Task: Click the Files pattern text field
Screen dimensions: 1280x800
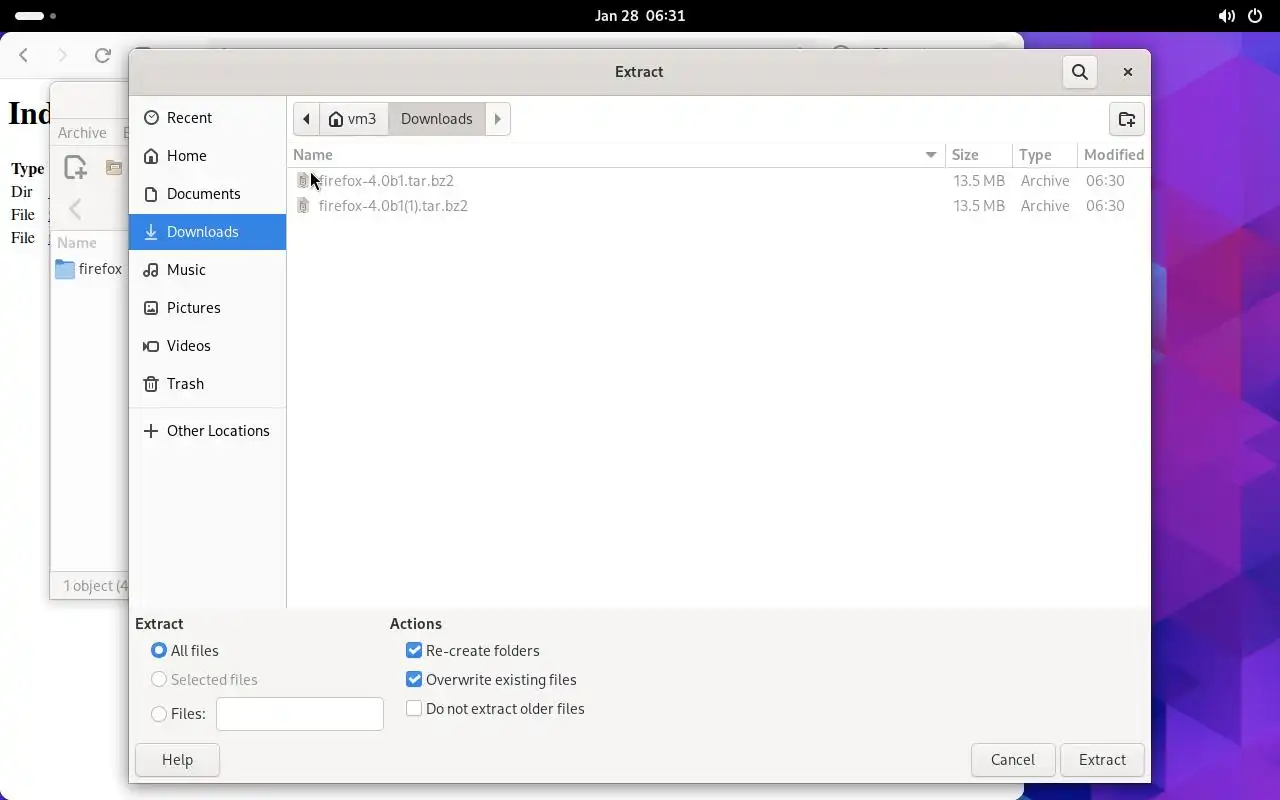Action: [300, 714]
